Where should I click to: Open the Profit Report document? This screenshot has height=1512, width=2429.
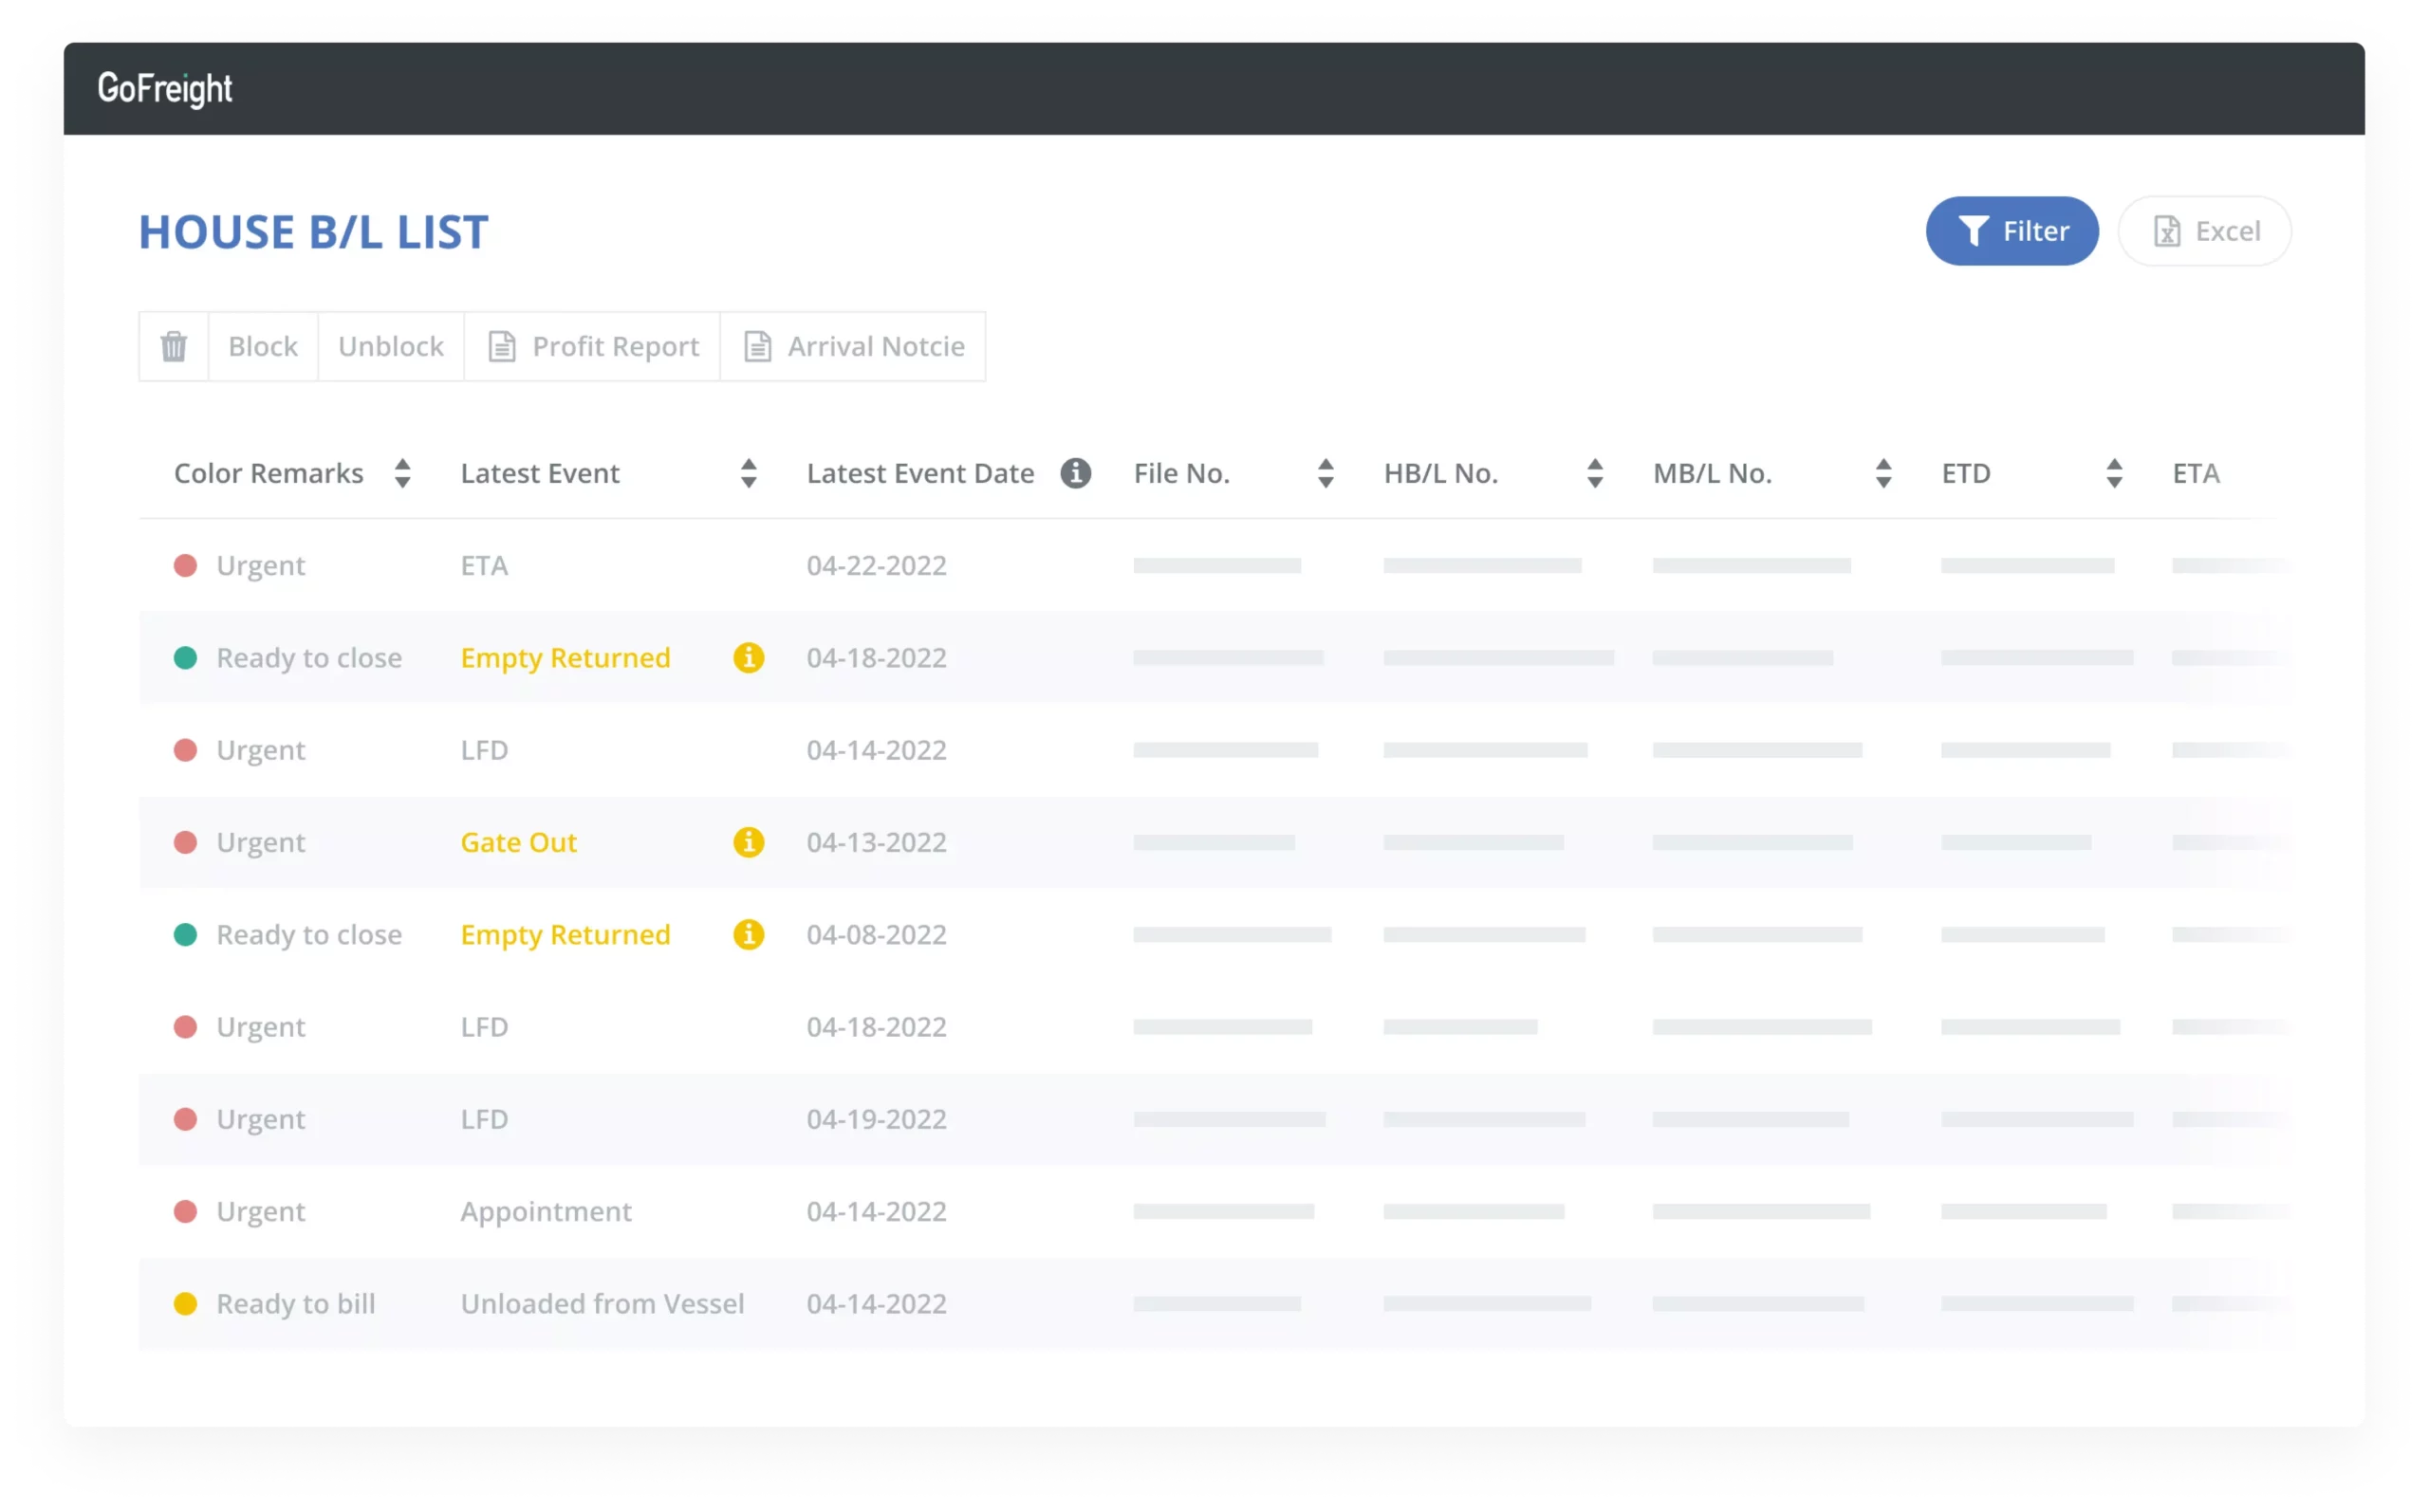[592, 346]
